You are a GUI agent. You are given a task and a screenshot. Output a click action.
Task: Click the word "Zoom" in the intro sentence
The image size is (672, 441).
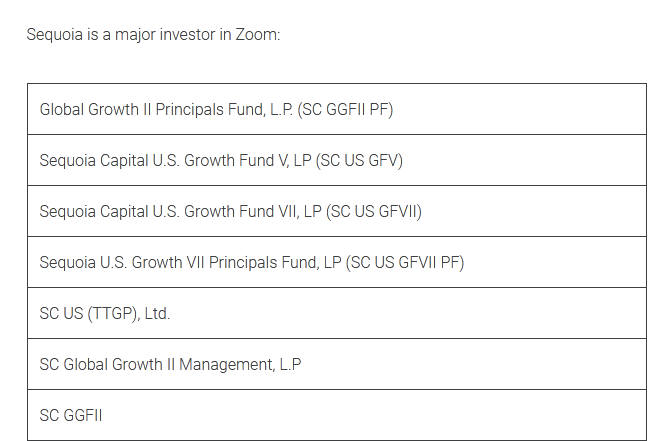[257, 34]
